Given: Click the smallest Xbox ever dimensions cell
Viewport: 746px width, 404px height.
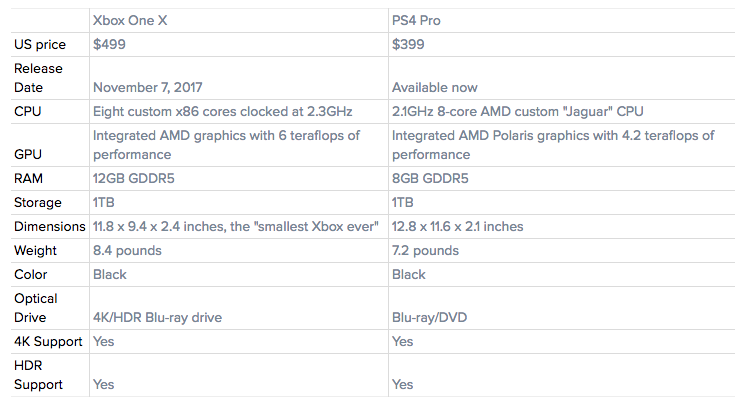Looking at the screenshot, I should pos(235,226).
